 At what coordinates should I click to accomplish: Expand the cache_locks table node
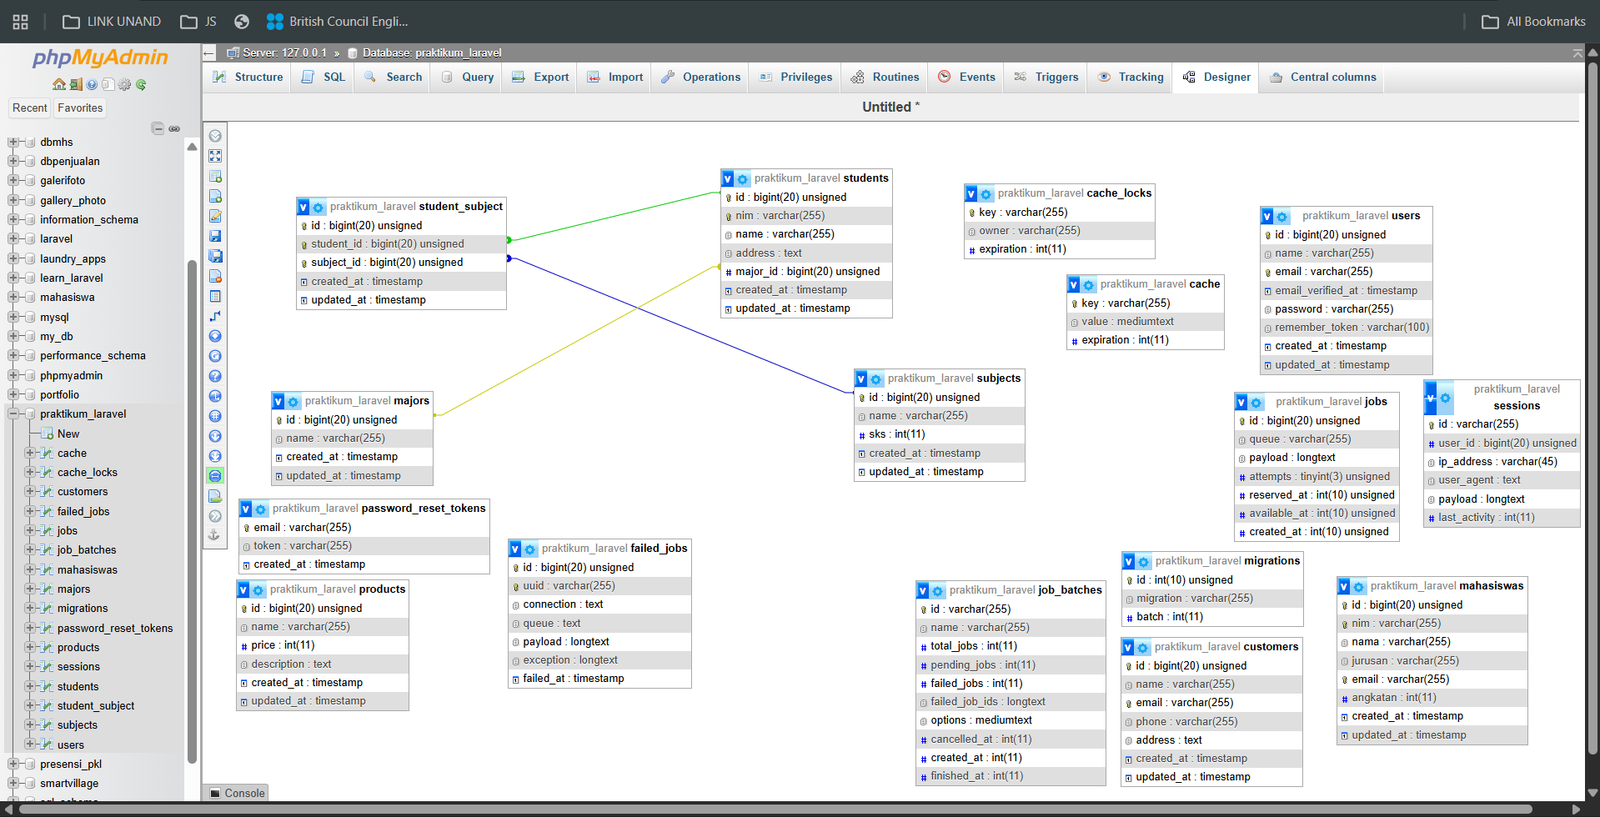30,472
